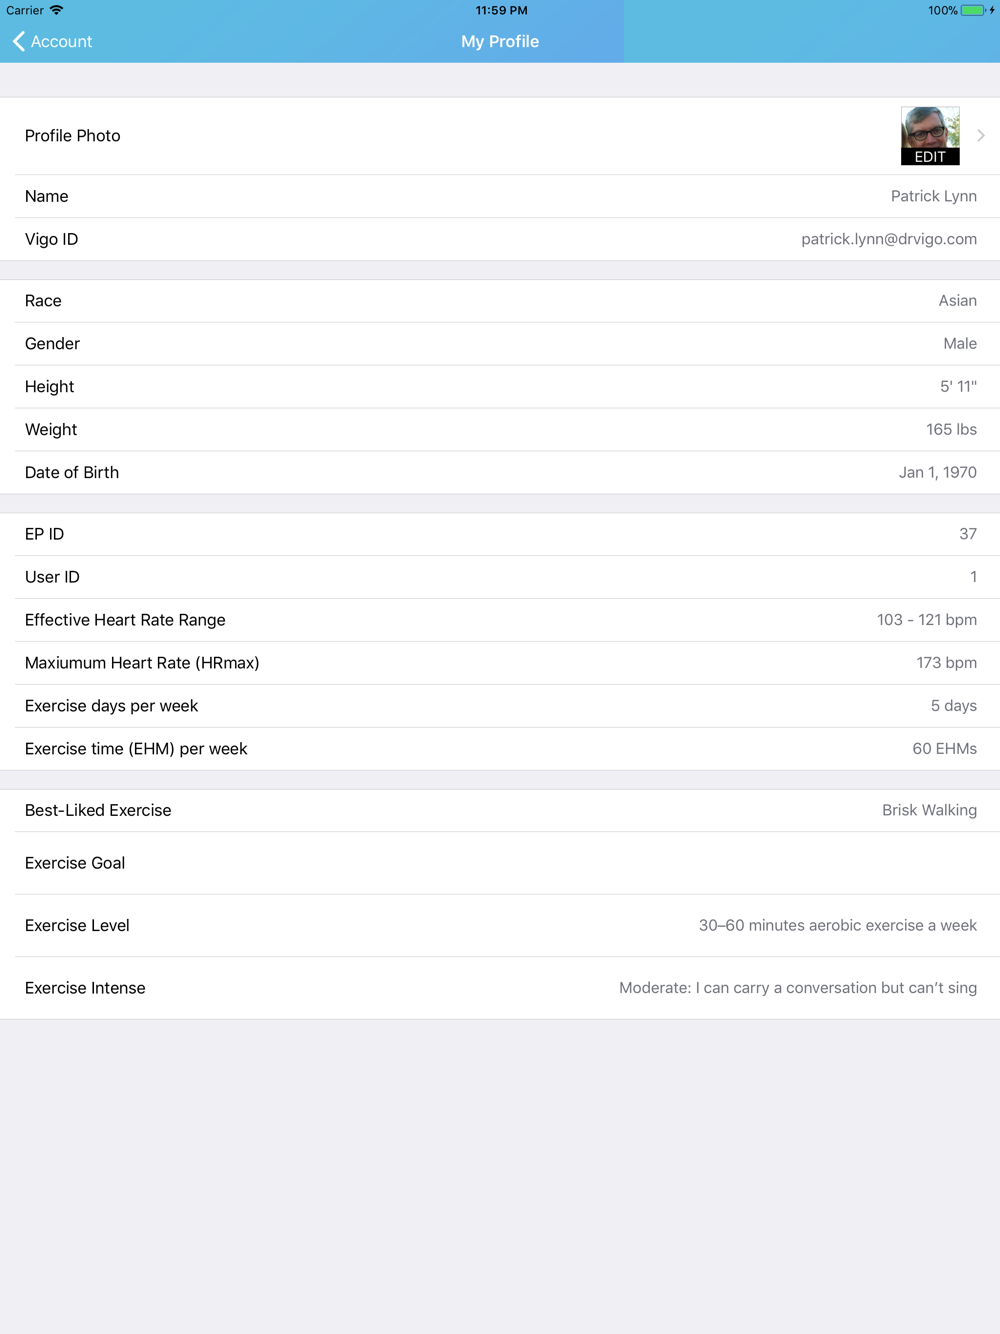The width and height of the screenshot is (1000, 1334).
Task: Open the Vigo ID email field
Action: pyautogui.click(x=888, y=239)
